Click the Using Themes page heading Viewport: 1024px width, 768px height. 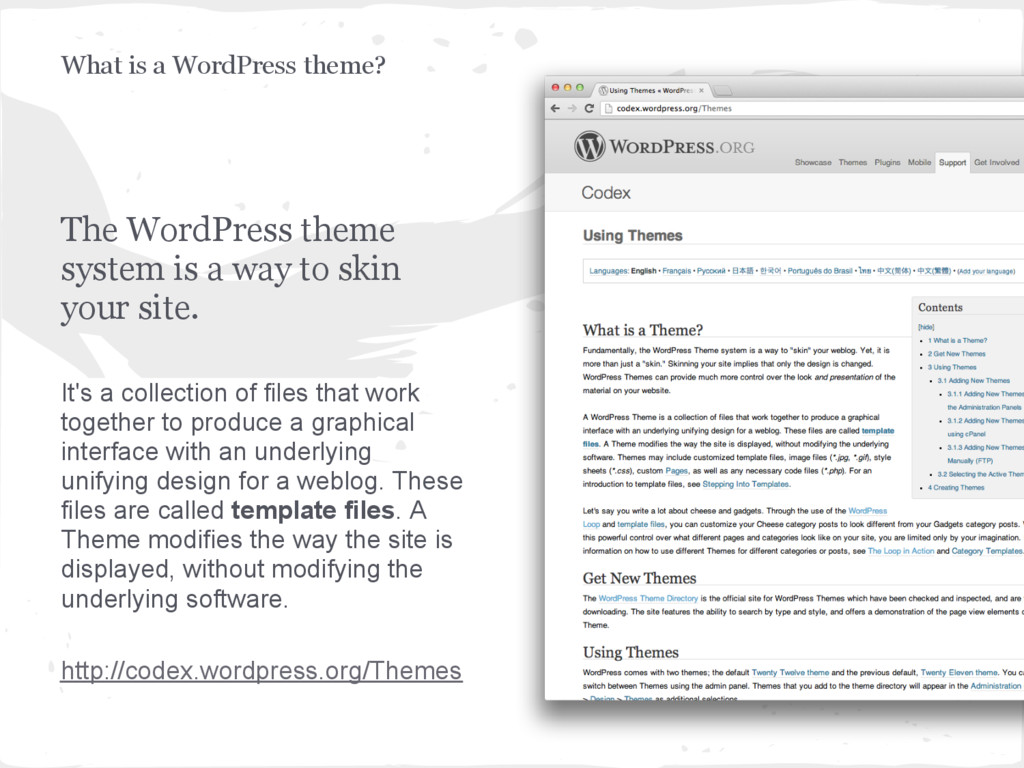click(x=632, y=236)
